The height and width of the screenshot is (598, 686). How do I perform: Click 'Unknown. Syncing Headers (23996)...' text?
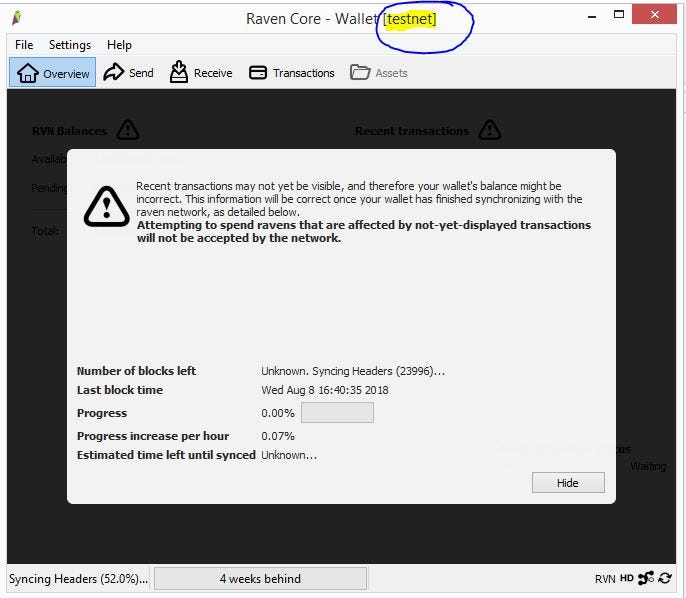coord(353,371)
